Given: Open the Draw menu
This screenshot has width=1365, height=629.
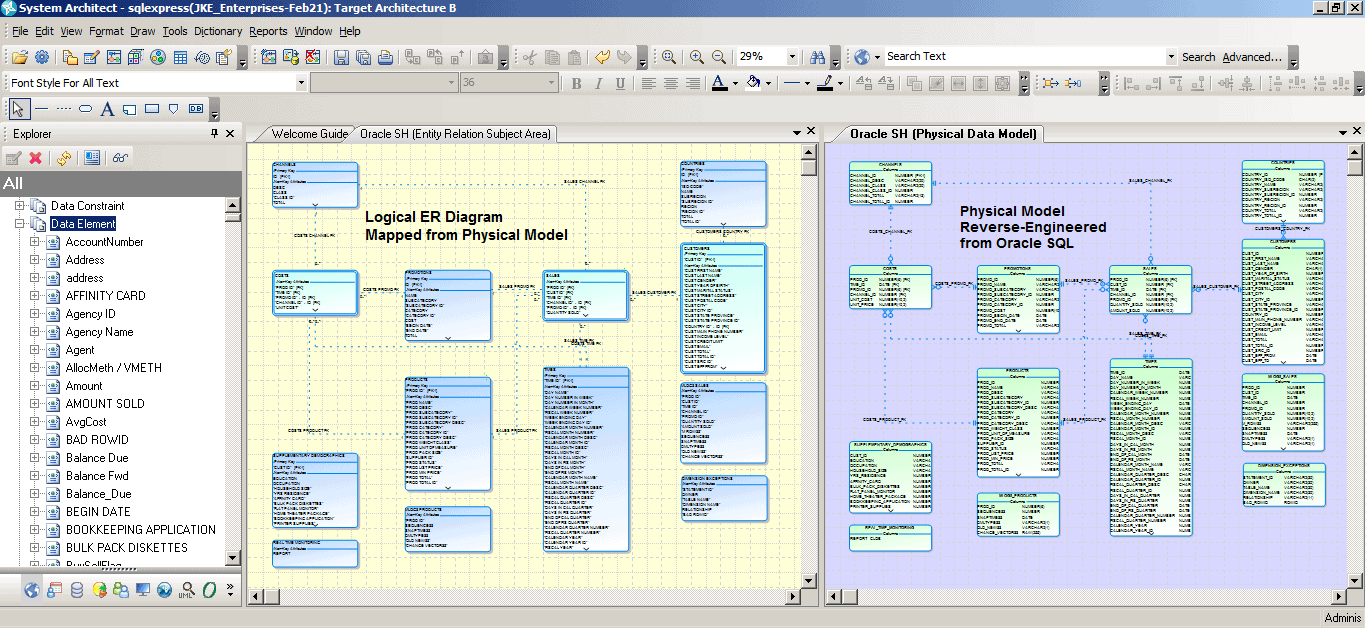Looking at the screenshot, I should pos(143,31).
